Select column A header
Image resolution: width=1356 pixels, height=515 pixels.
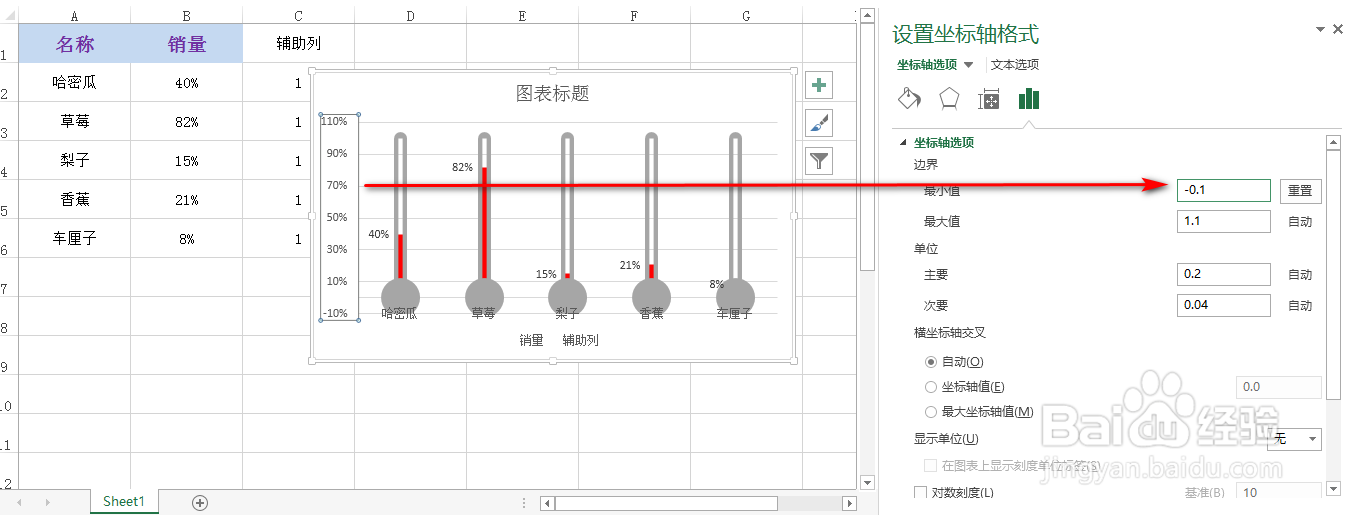click(x=74, y=16)
